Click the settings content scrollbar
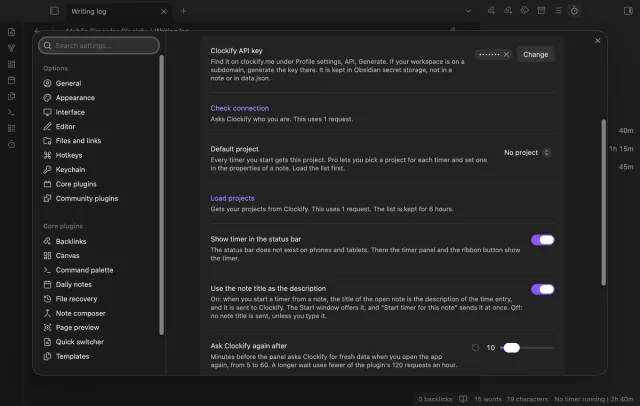 click(603, 202)
